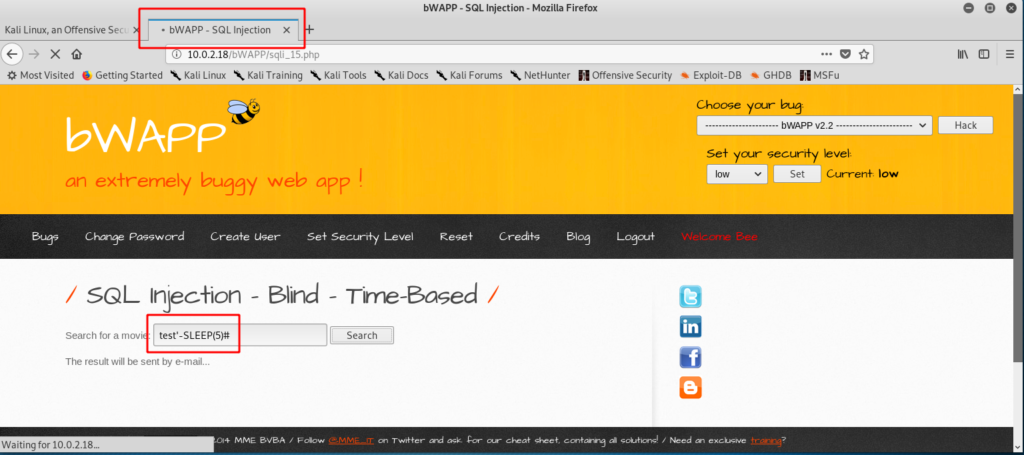
Task: Open the Exploit-DB bookmark
Action: point(711,75)
